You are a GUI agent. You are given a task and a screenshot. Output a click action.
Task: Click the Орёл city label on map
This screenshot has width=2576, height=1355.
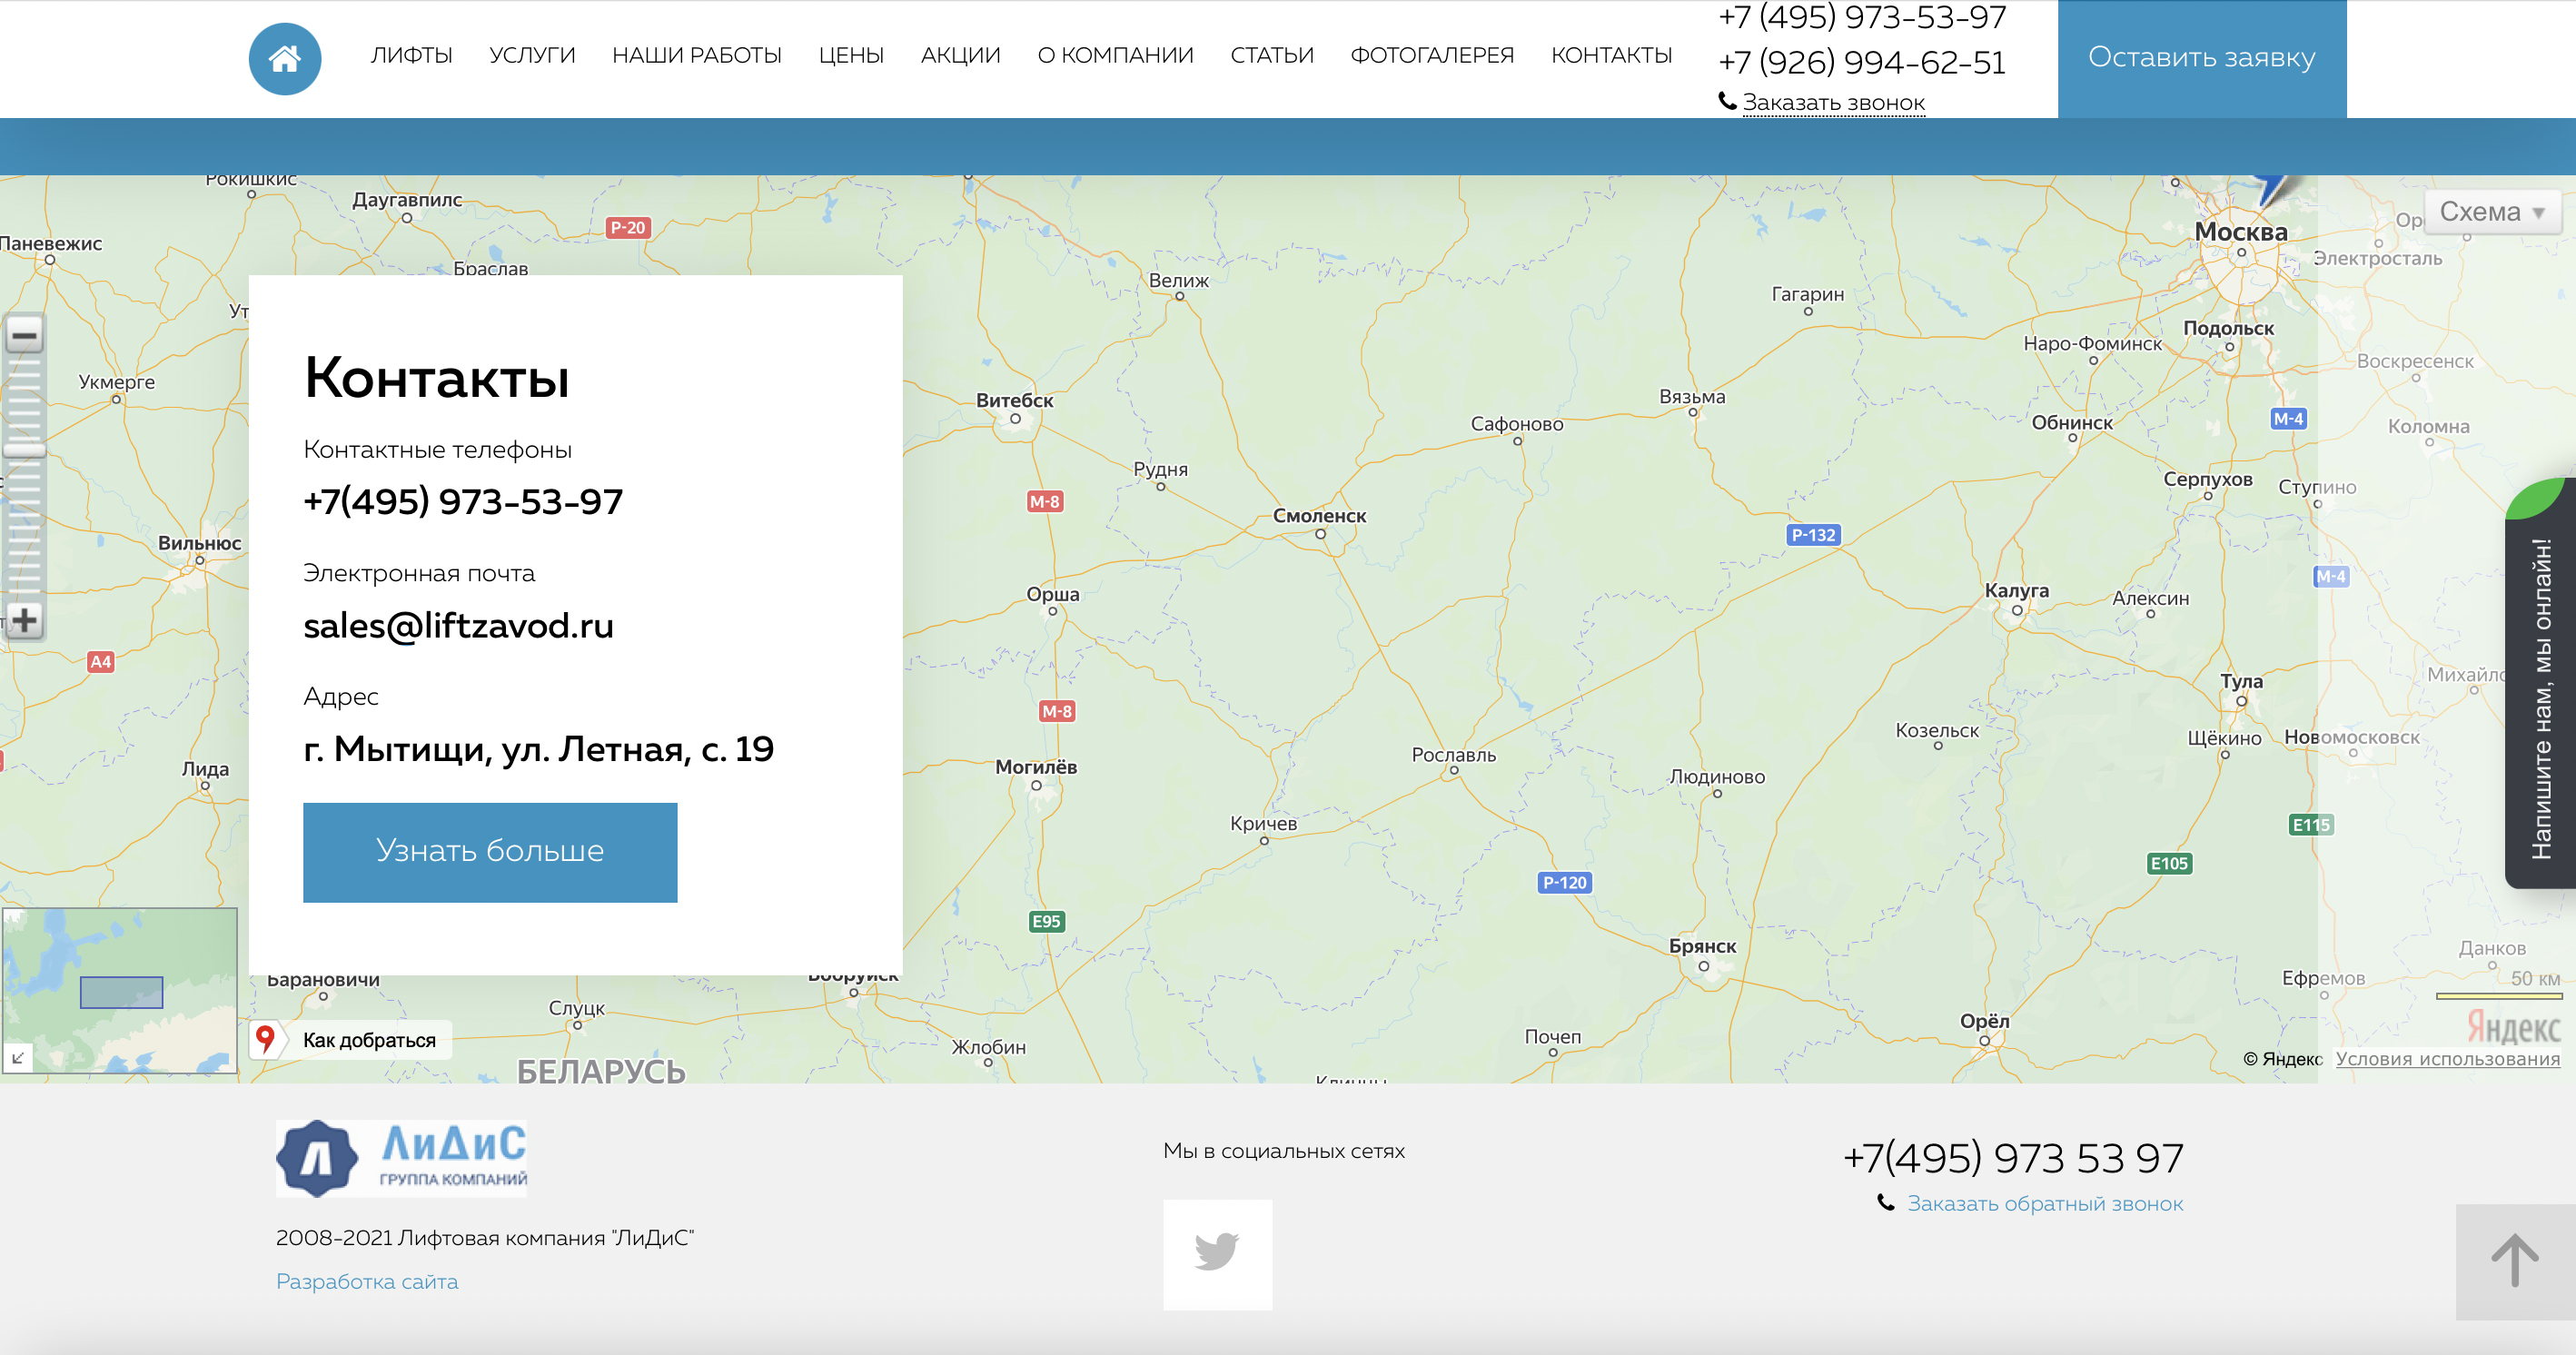(1984, 1021)
